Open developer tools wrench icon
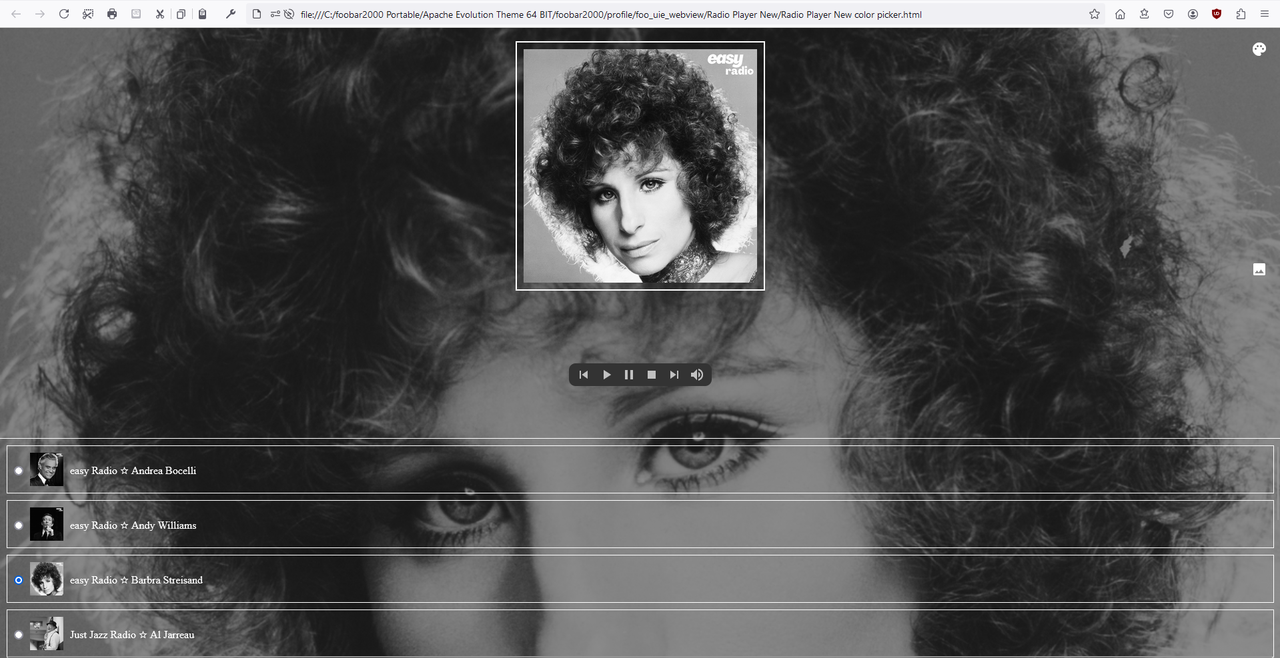The width and height of the screenshot is (1280, 658). [231, 14]
